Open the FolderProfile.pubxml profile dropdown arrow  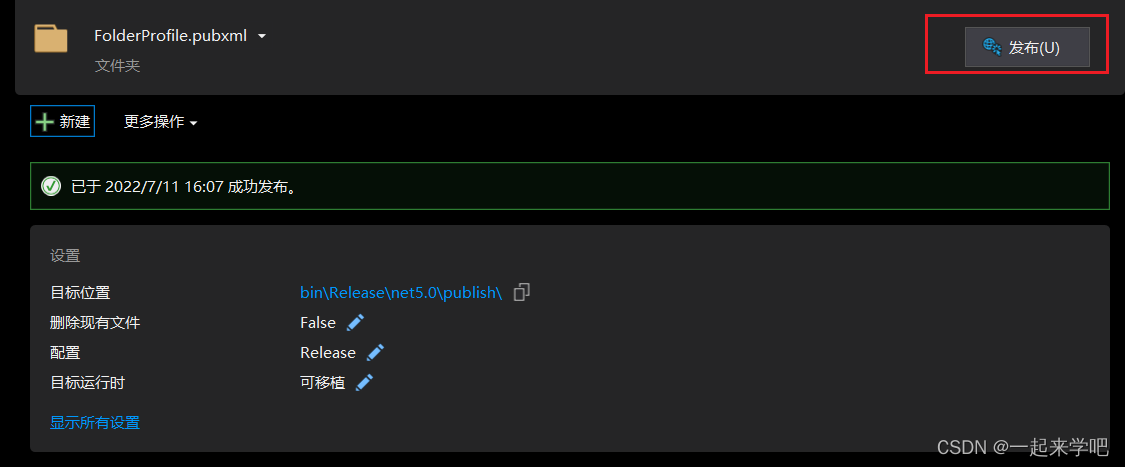(x=262, y=36)
